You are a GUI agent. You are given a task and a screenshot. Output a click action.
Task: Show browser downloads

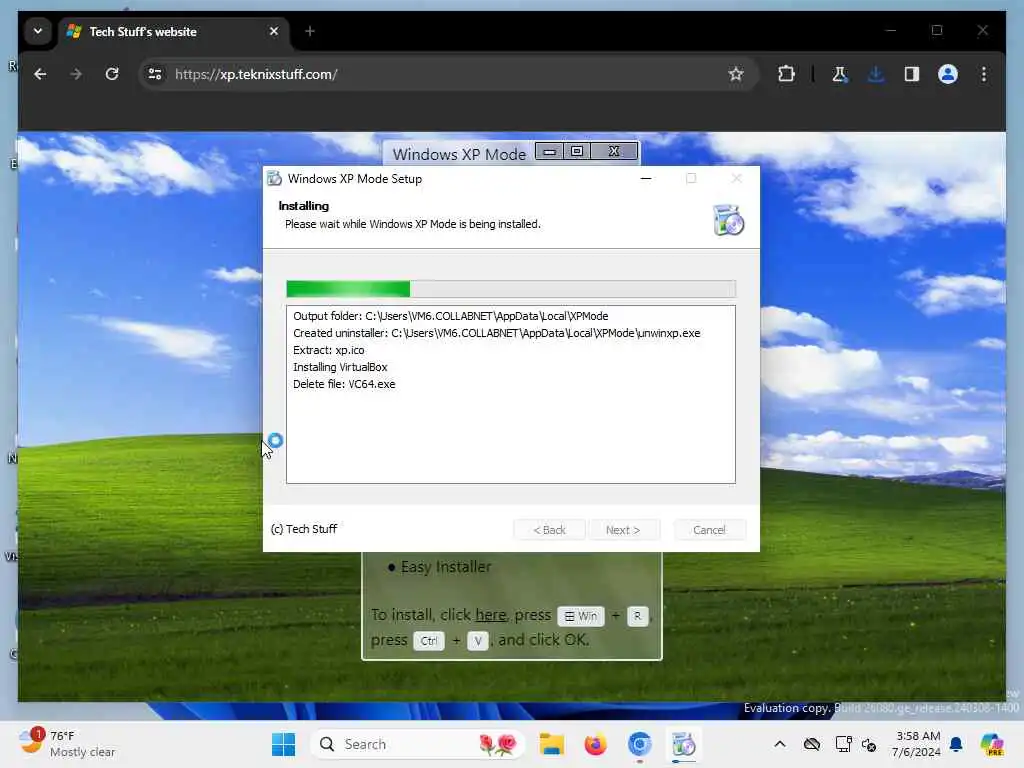tap(876, 74)
